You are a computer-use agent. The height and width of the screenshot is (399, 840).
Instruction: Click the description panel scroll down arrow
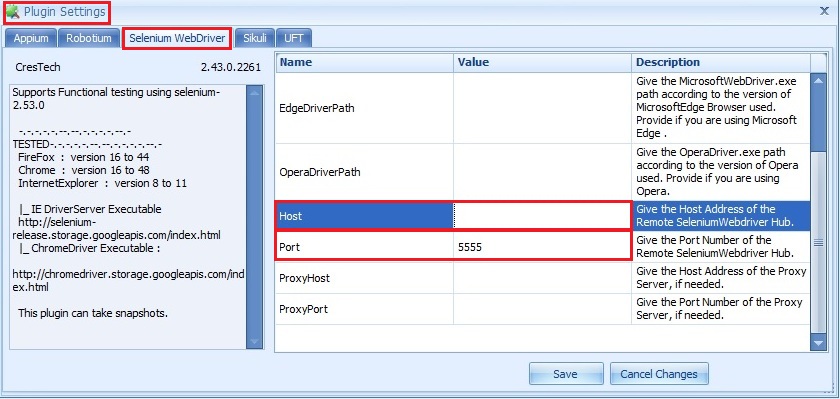(x=254, y=341)
